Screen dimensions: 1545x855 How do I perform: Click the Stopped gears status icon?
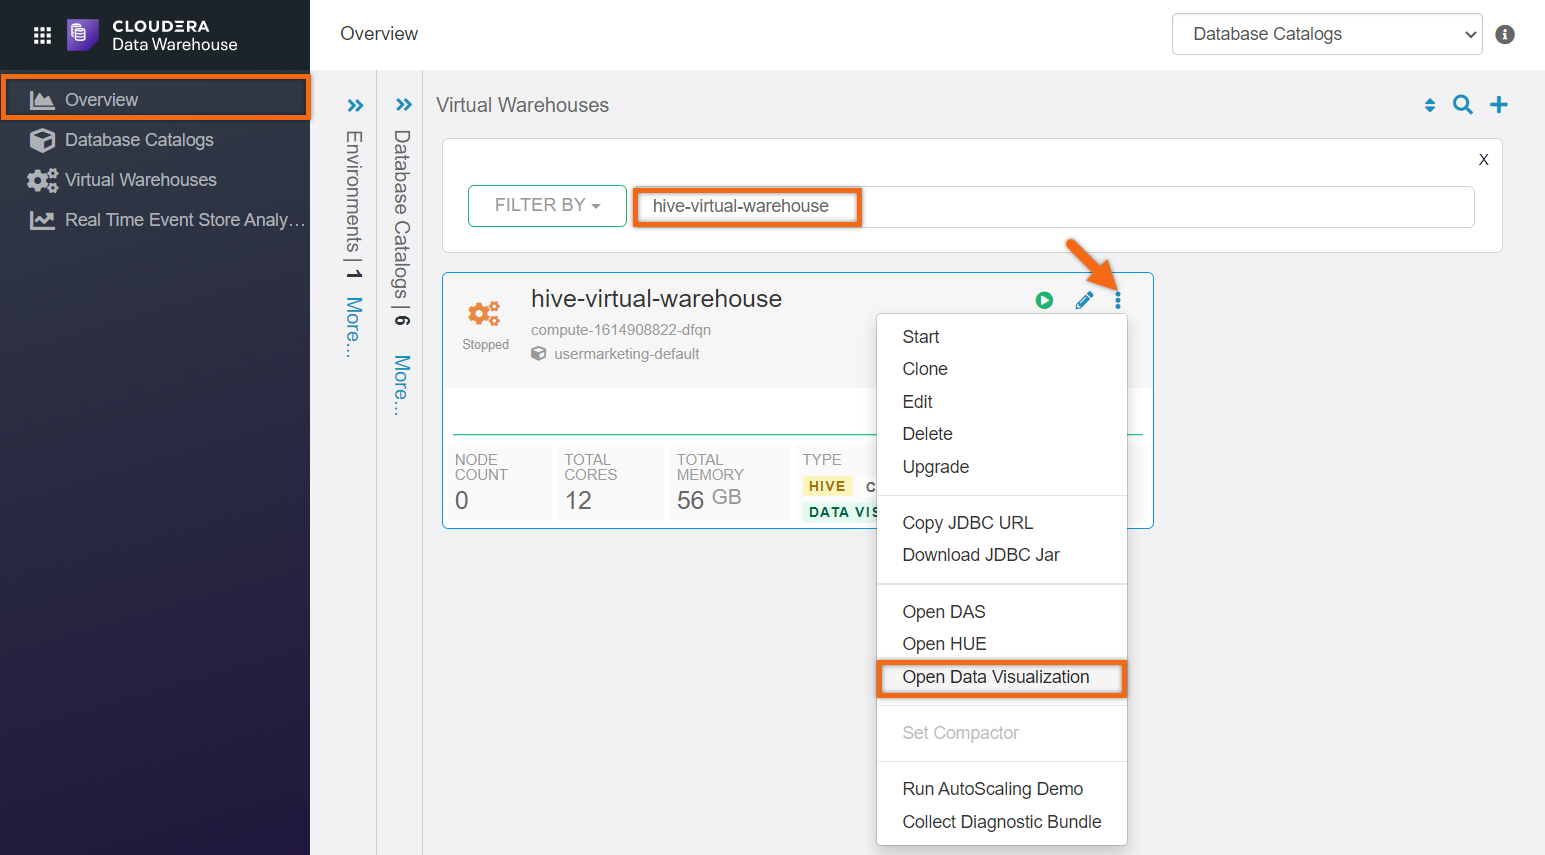485,314
